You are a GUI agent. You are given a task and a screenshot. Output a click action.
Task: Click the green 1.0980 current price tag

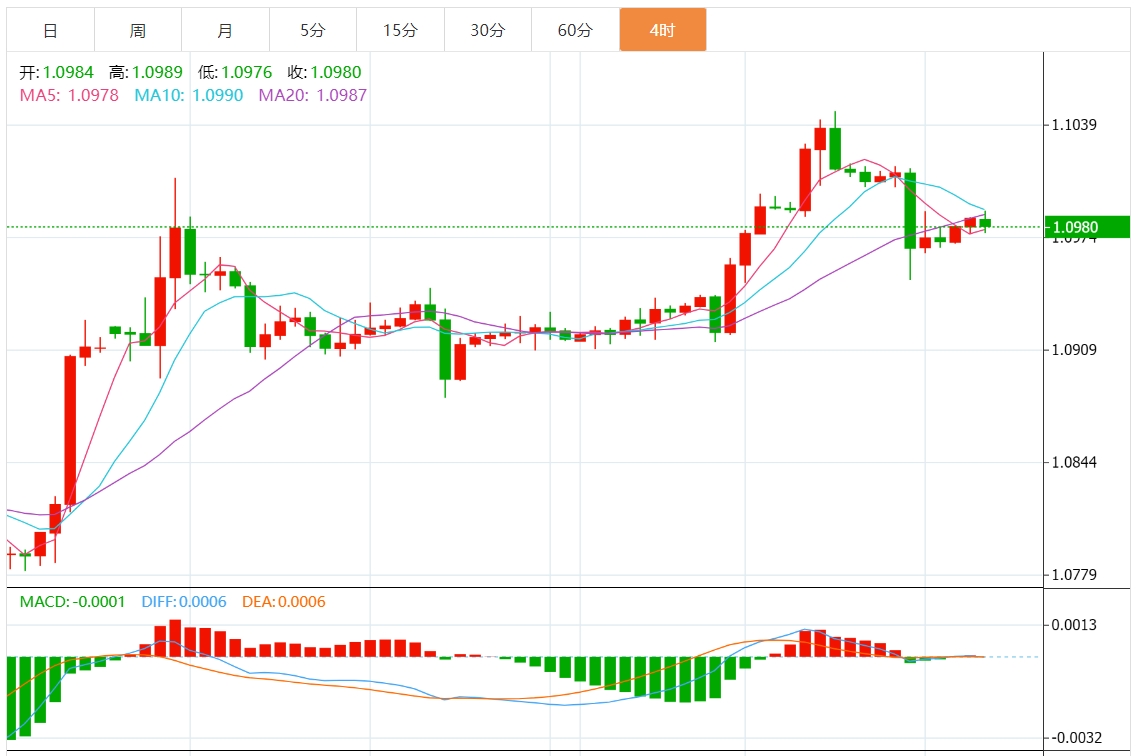(1086, 227)
